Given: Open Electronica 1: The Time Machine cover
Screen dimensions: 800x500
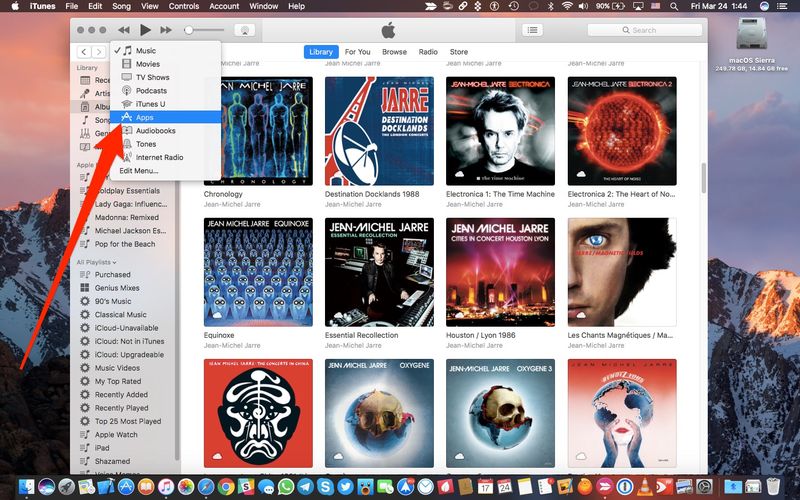Looking at the screenshot, I should 500,131.
